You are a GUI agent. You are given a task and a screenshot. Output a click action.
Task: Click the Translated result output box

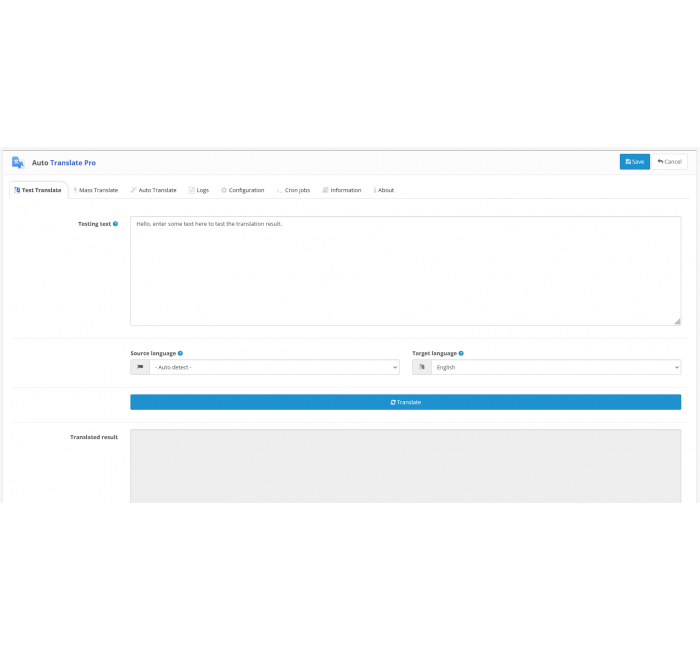click(405, 466)
